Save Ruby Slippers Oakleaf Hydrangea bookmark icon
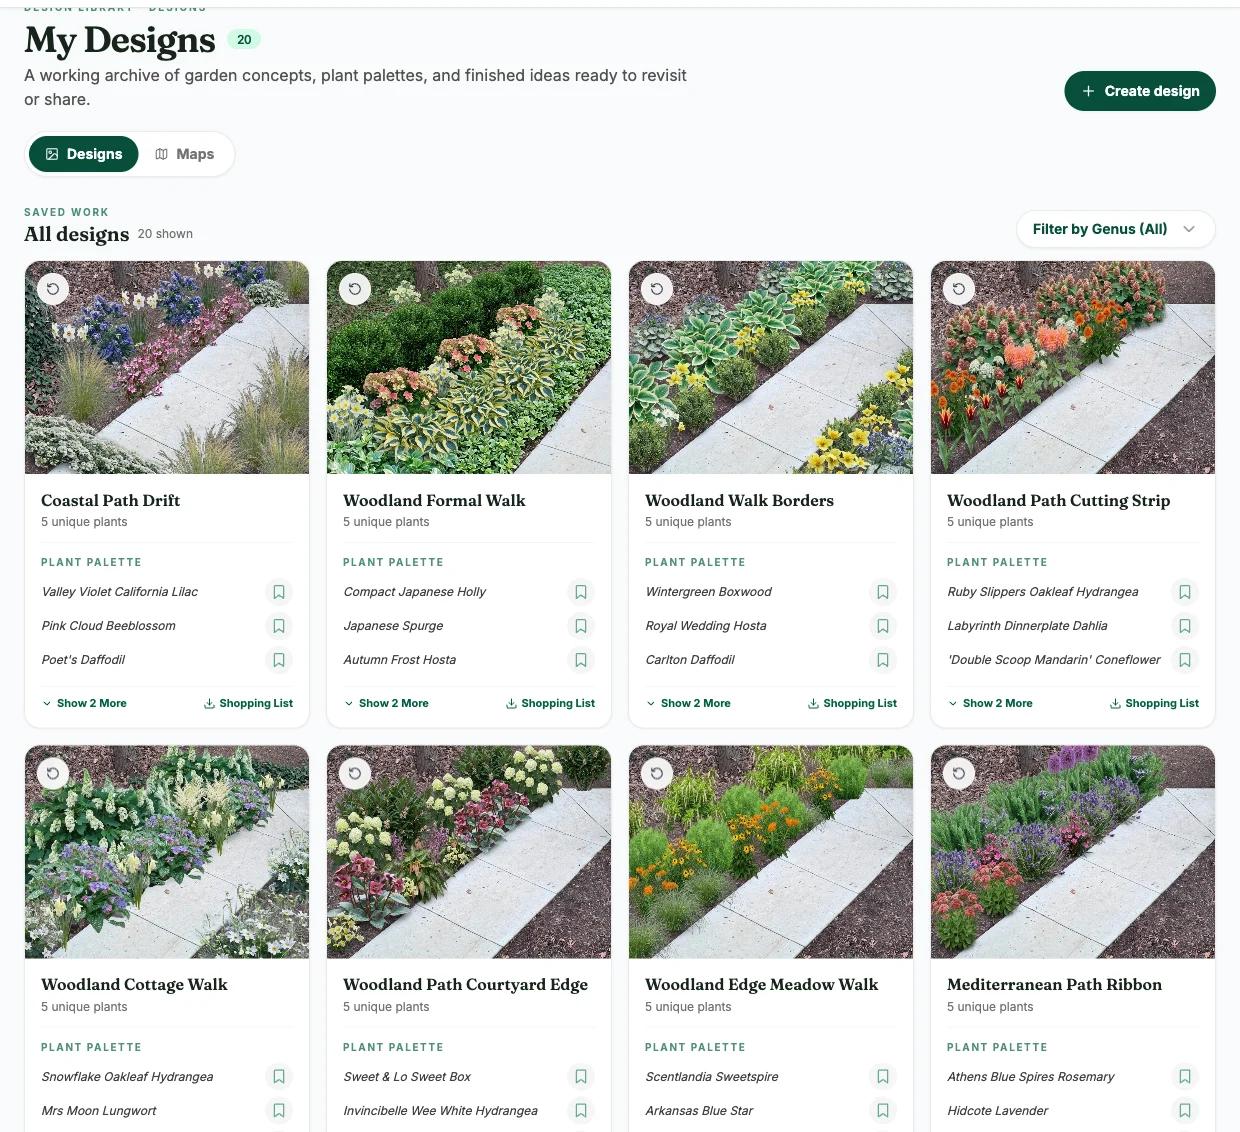This screenshot has width=1240, height=1132. [x=1185, y=592]
